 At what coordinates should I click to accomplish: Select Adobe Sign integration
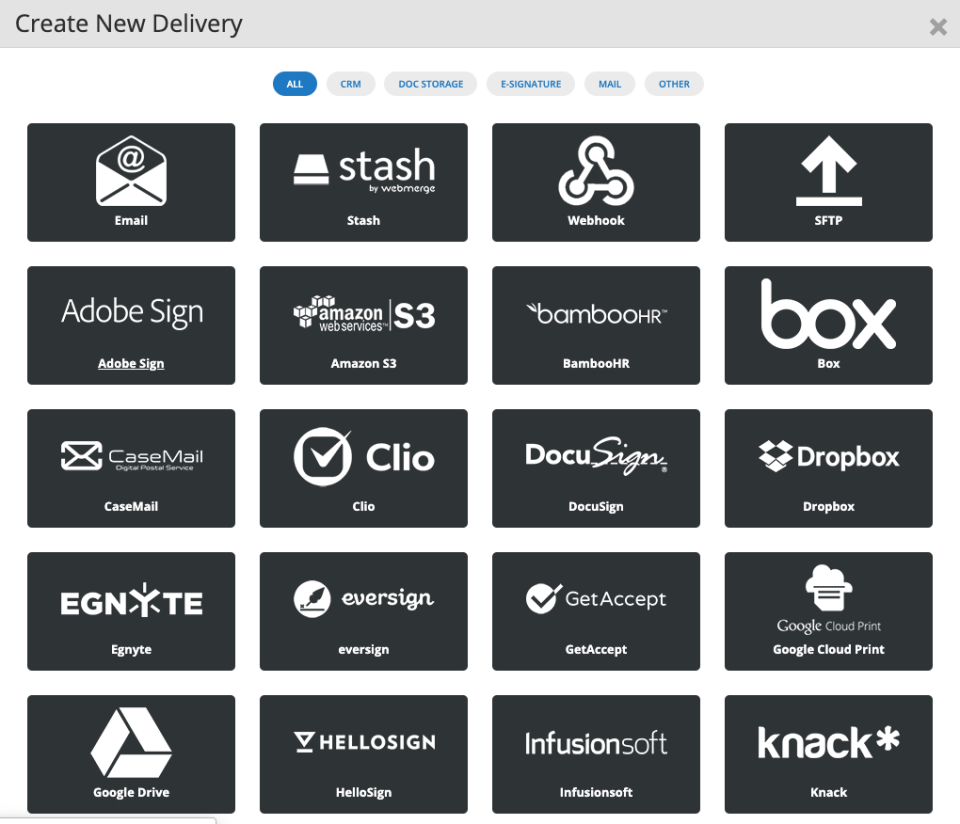tap(131, 325)
